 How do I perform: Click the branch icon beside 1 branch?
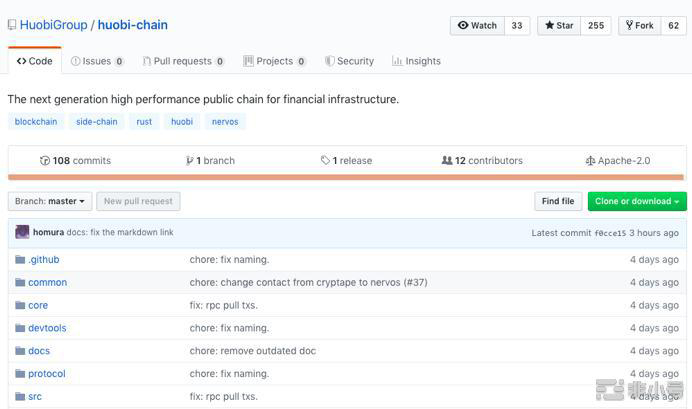tap(189, 161)
